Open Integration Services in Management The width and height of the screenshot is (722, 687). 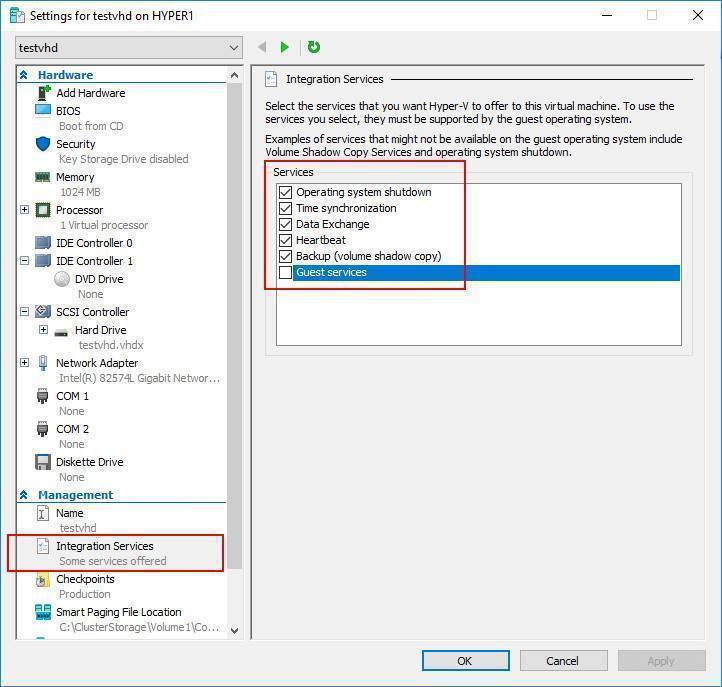pyautogui.click(x=105, y=546)
